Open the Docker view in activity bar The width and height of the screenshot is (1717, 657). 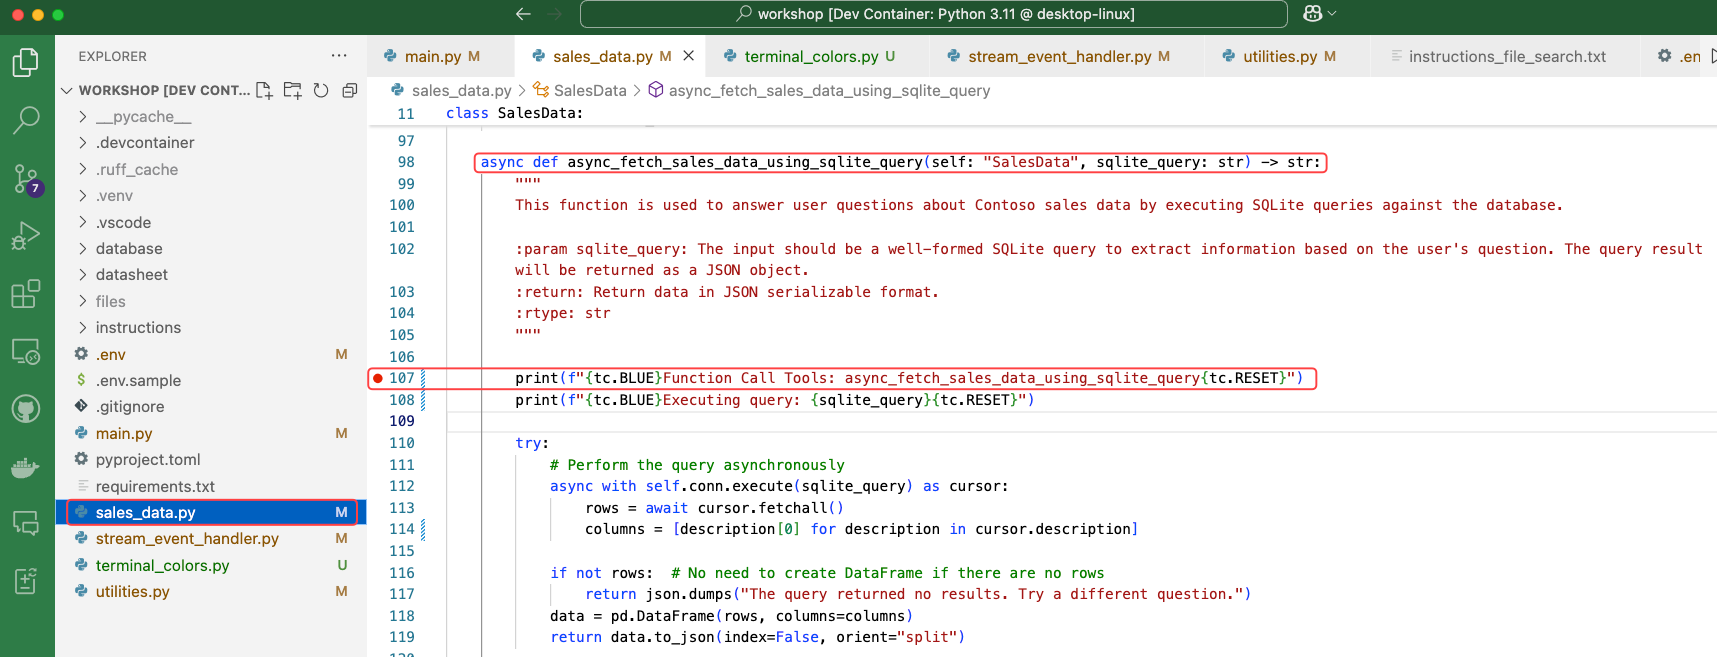point(26,467)
